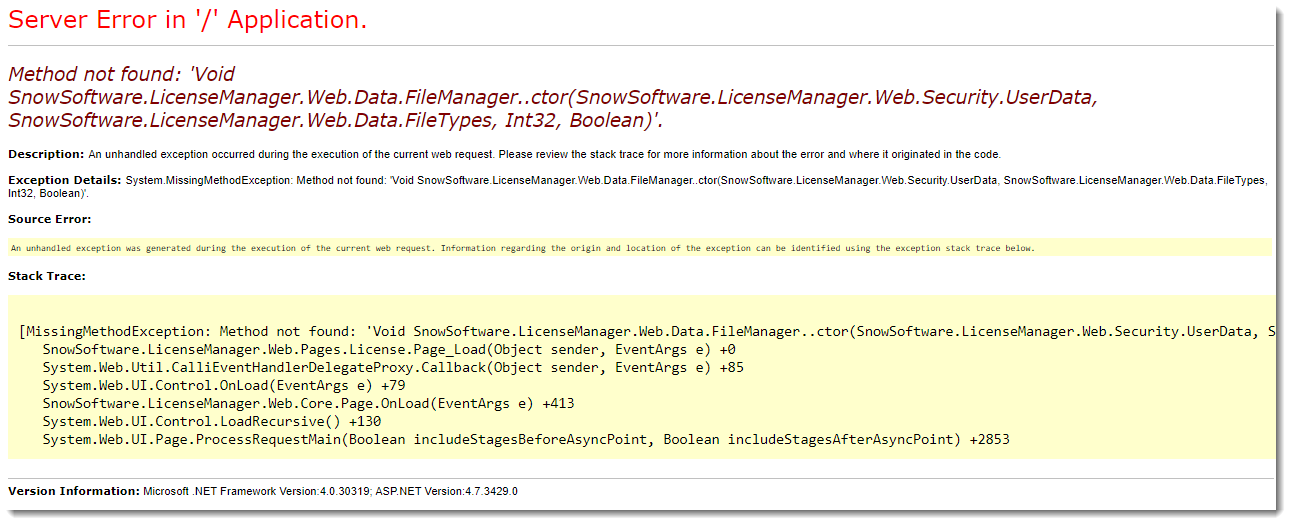The width and height of the screenshot is (1291, 525).
Task: Select the 'Server Error in '/' Application.' heading
Action: click(x=187, y=20)
